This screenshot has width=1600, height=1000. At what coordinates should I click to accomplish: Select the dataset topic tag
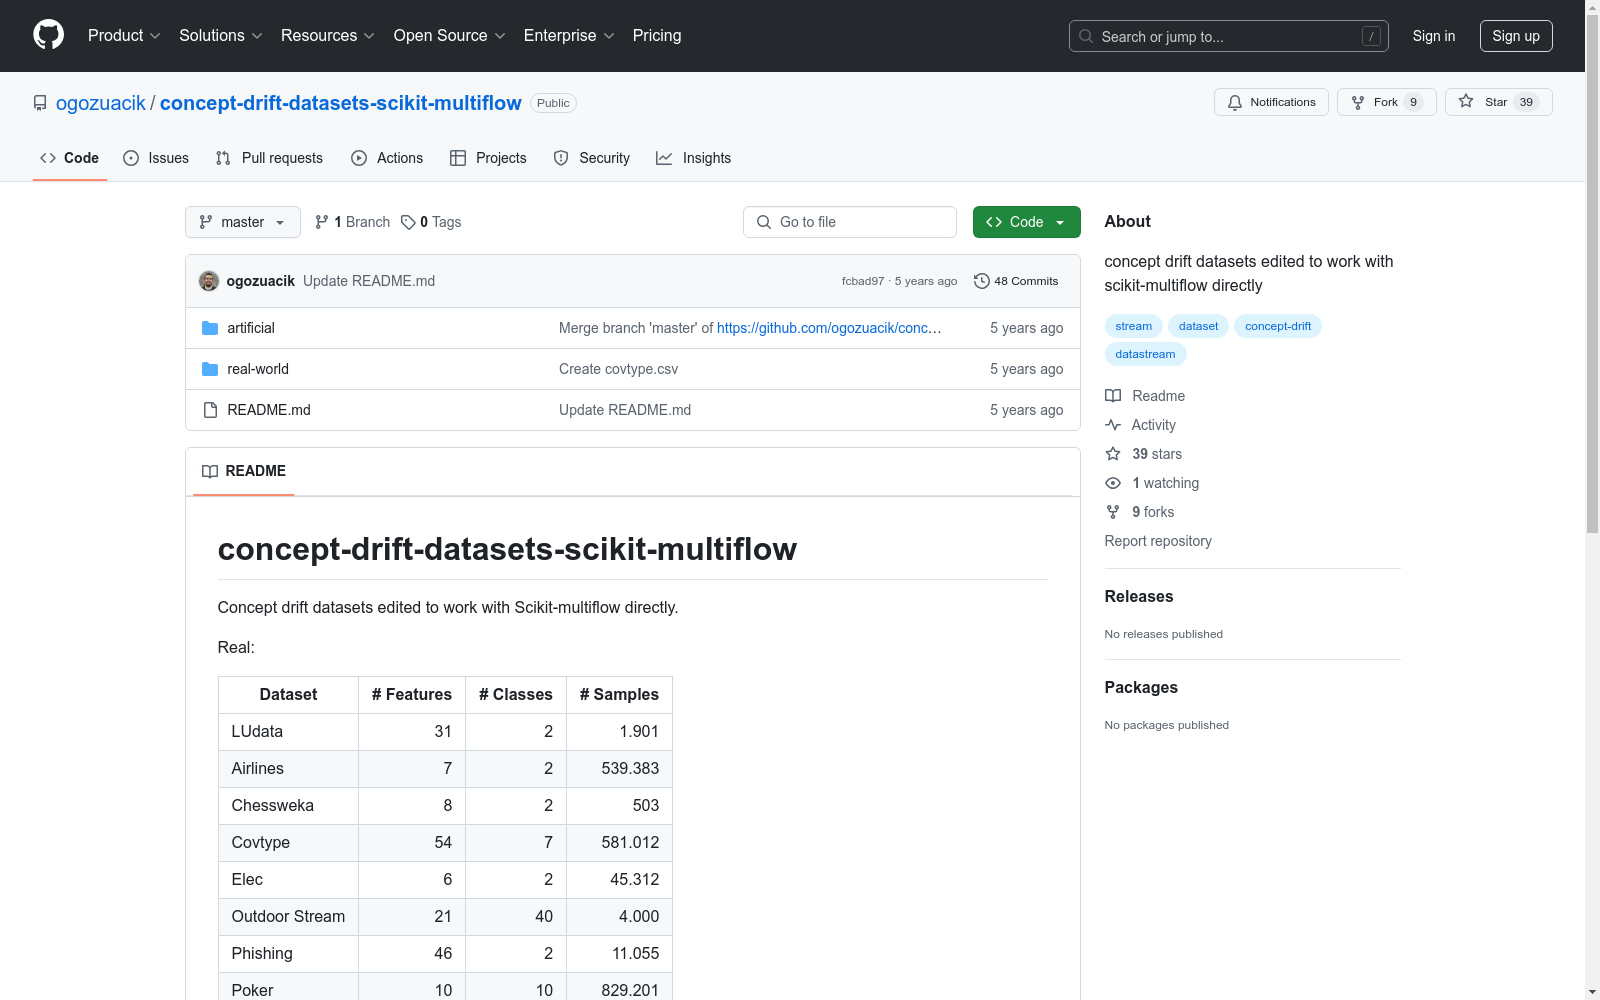[1198, 326]
